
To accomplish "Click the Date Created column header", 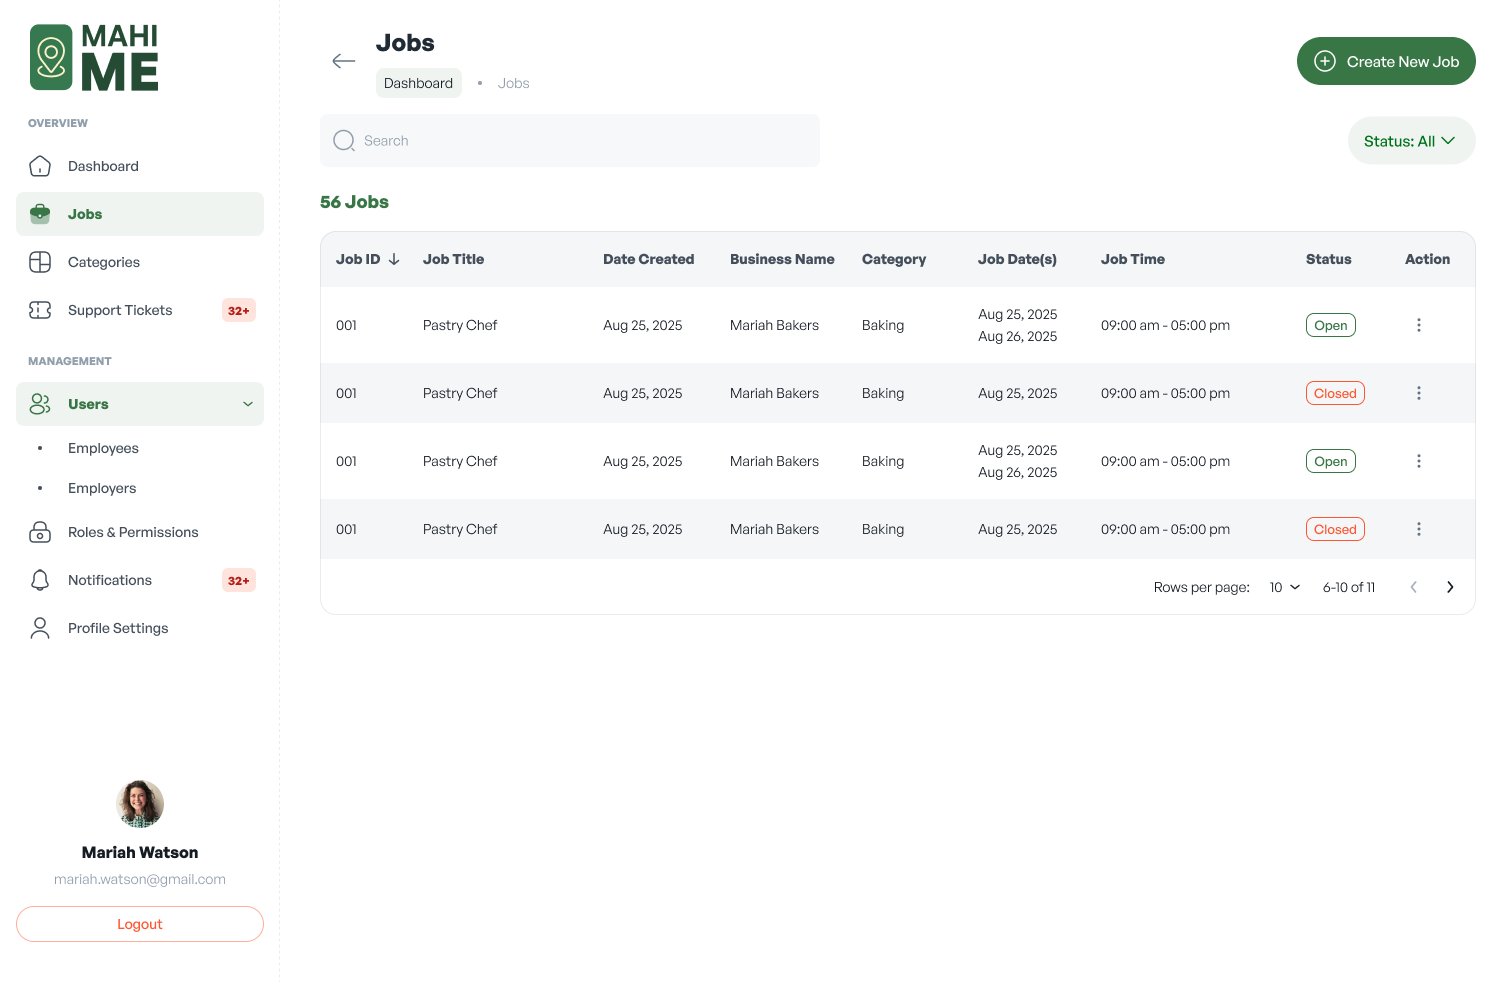I will pyautogui.click(x=648, y=259).
